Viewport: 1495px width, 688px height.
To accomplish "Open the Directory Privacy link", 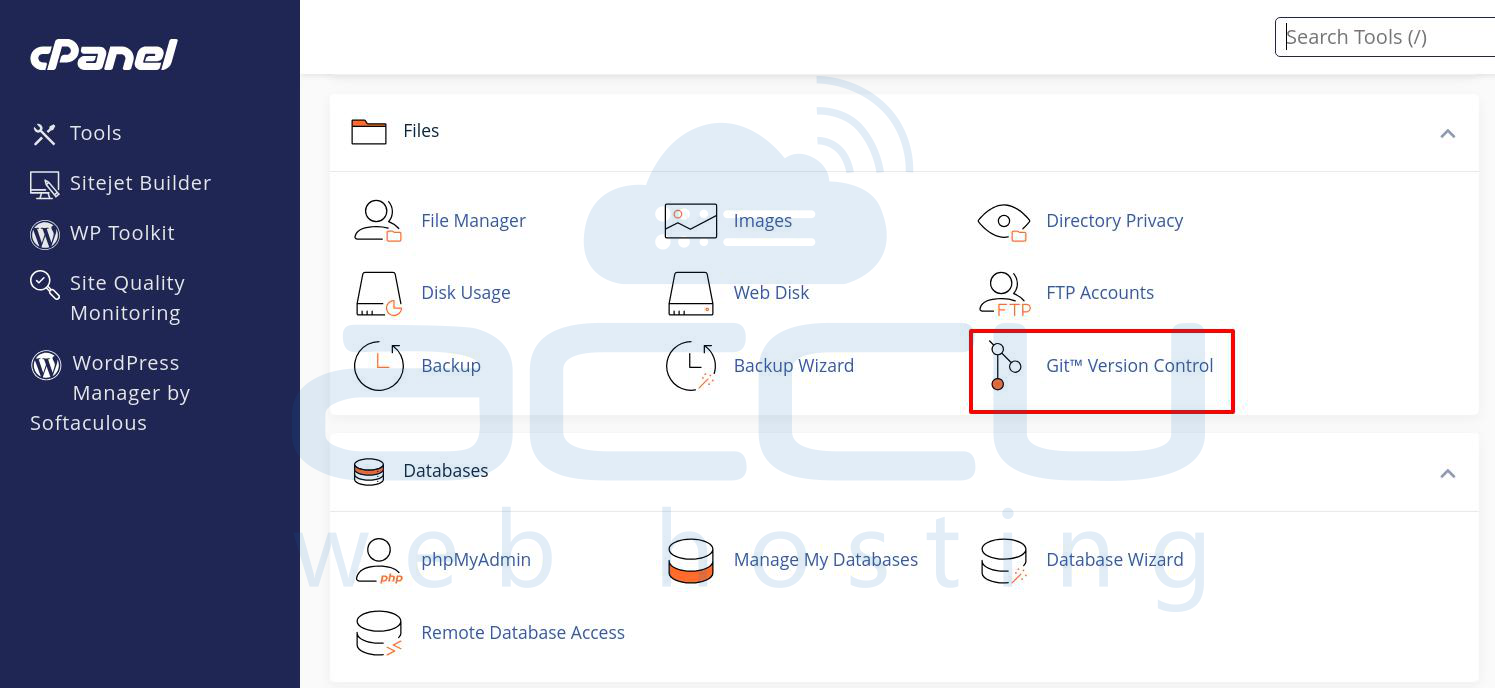I will 1115,221.
